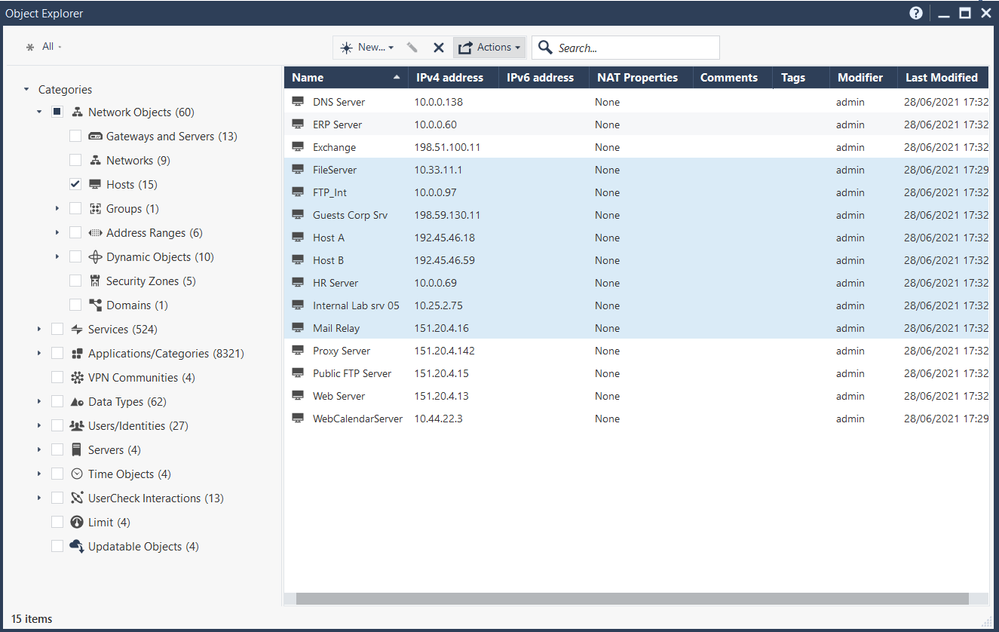This screenshot has height=632, width=999.
Task: Enable the Networks checkbox
Action: [76, 160]
